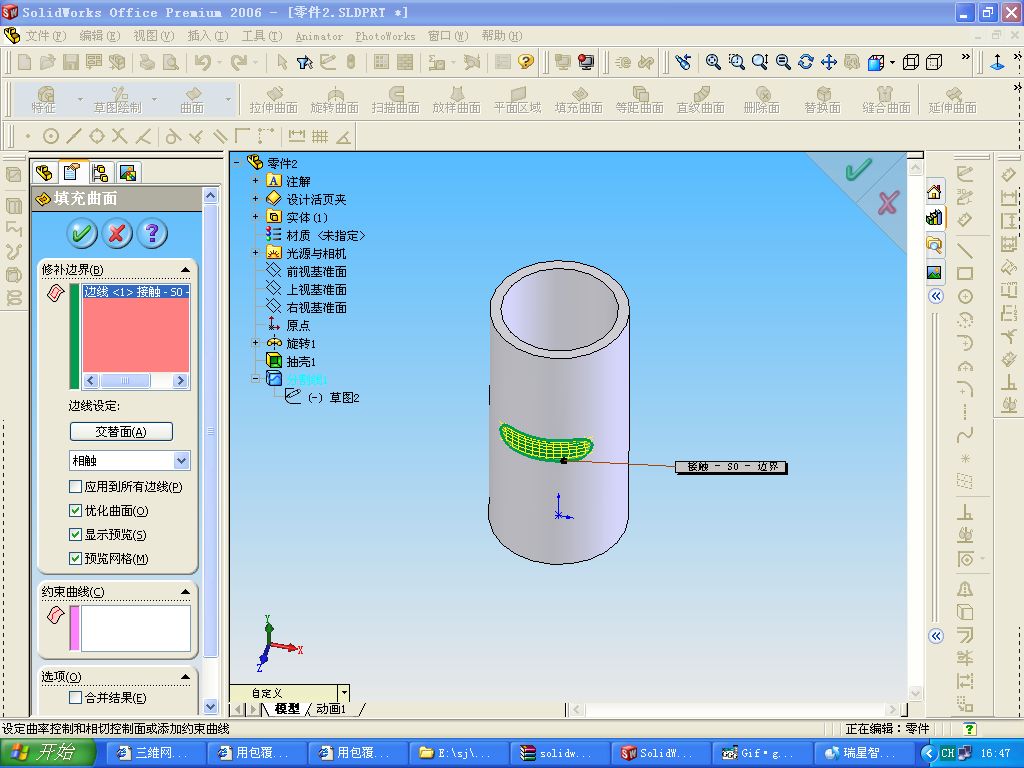Click the Save floppy disk icon

pyautogui.click(x=71, y=62)
